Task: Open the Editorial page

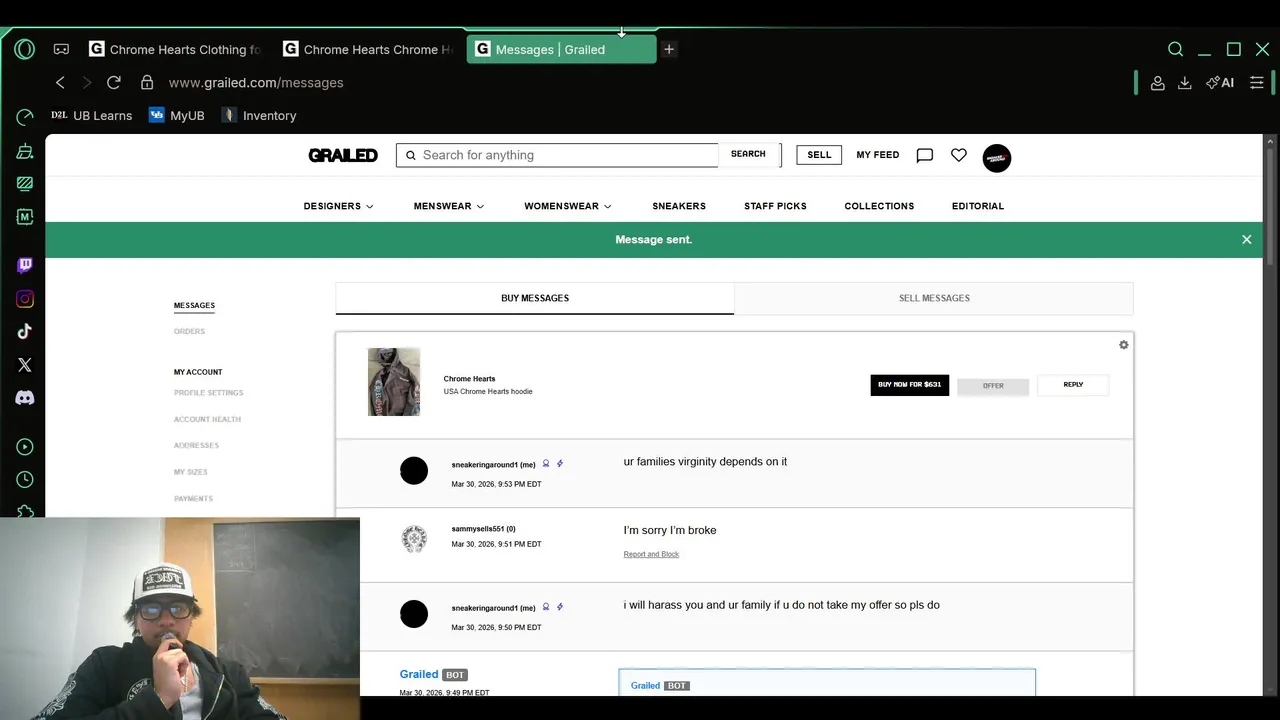Action: click(978, 206)
